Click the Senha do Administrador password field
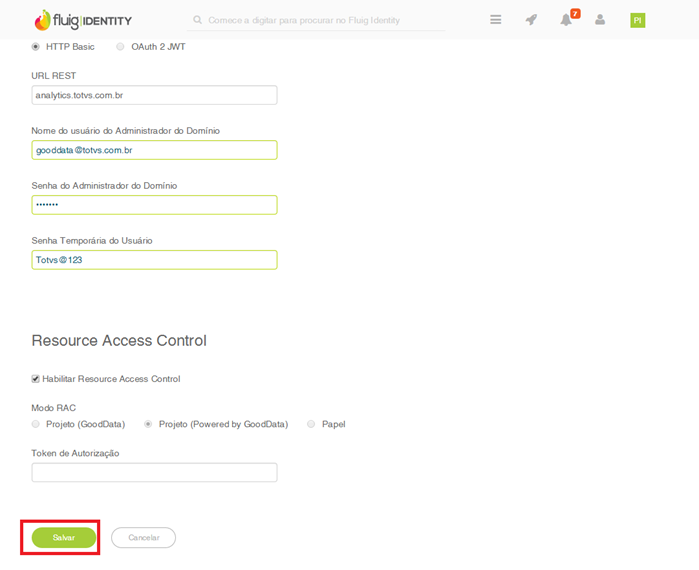The image size is (699, 570). click(x=154, y=205)
